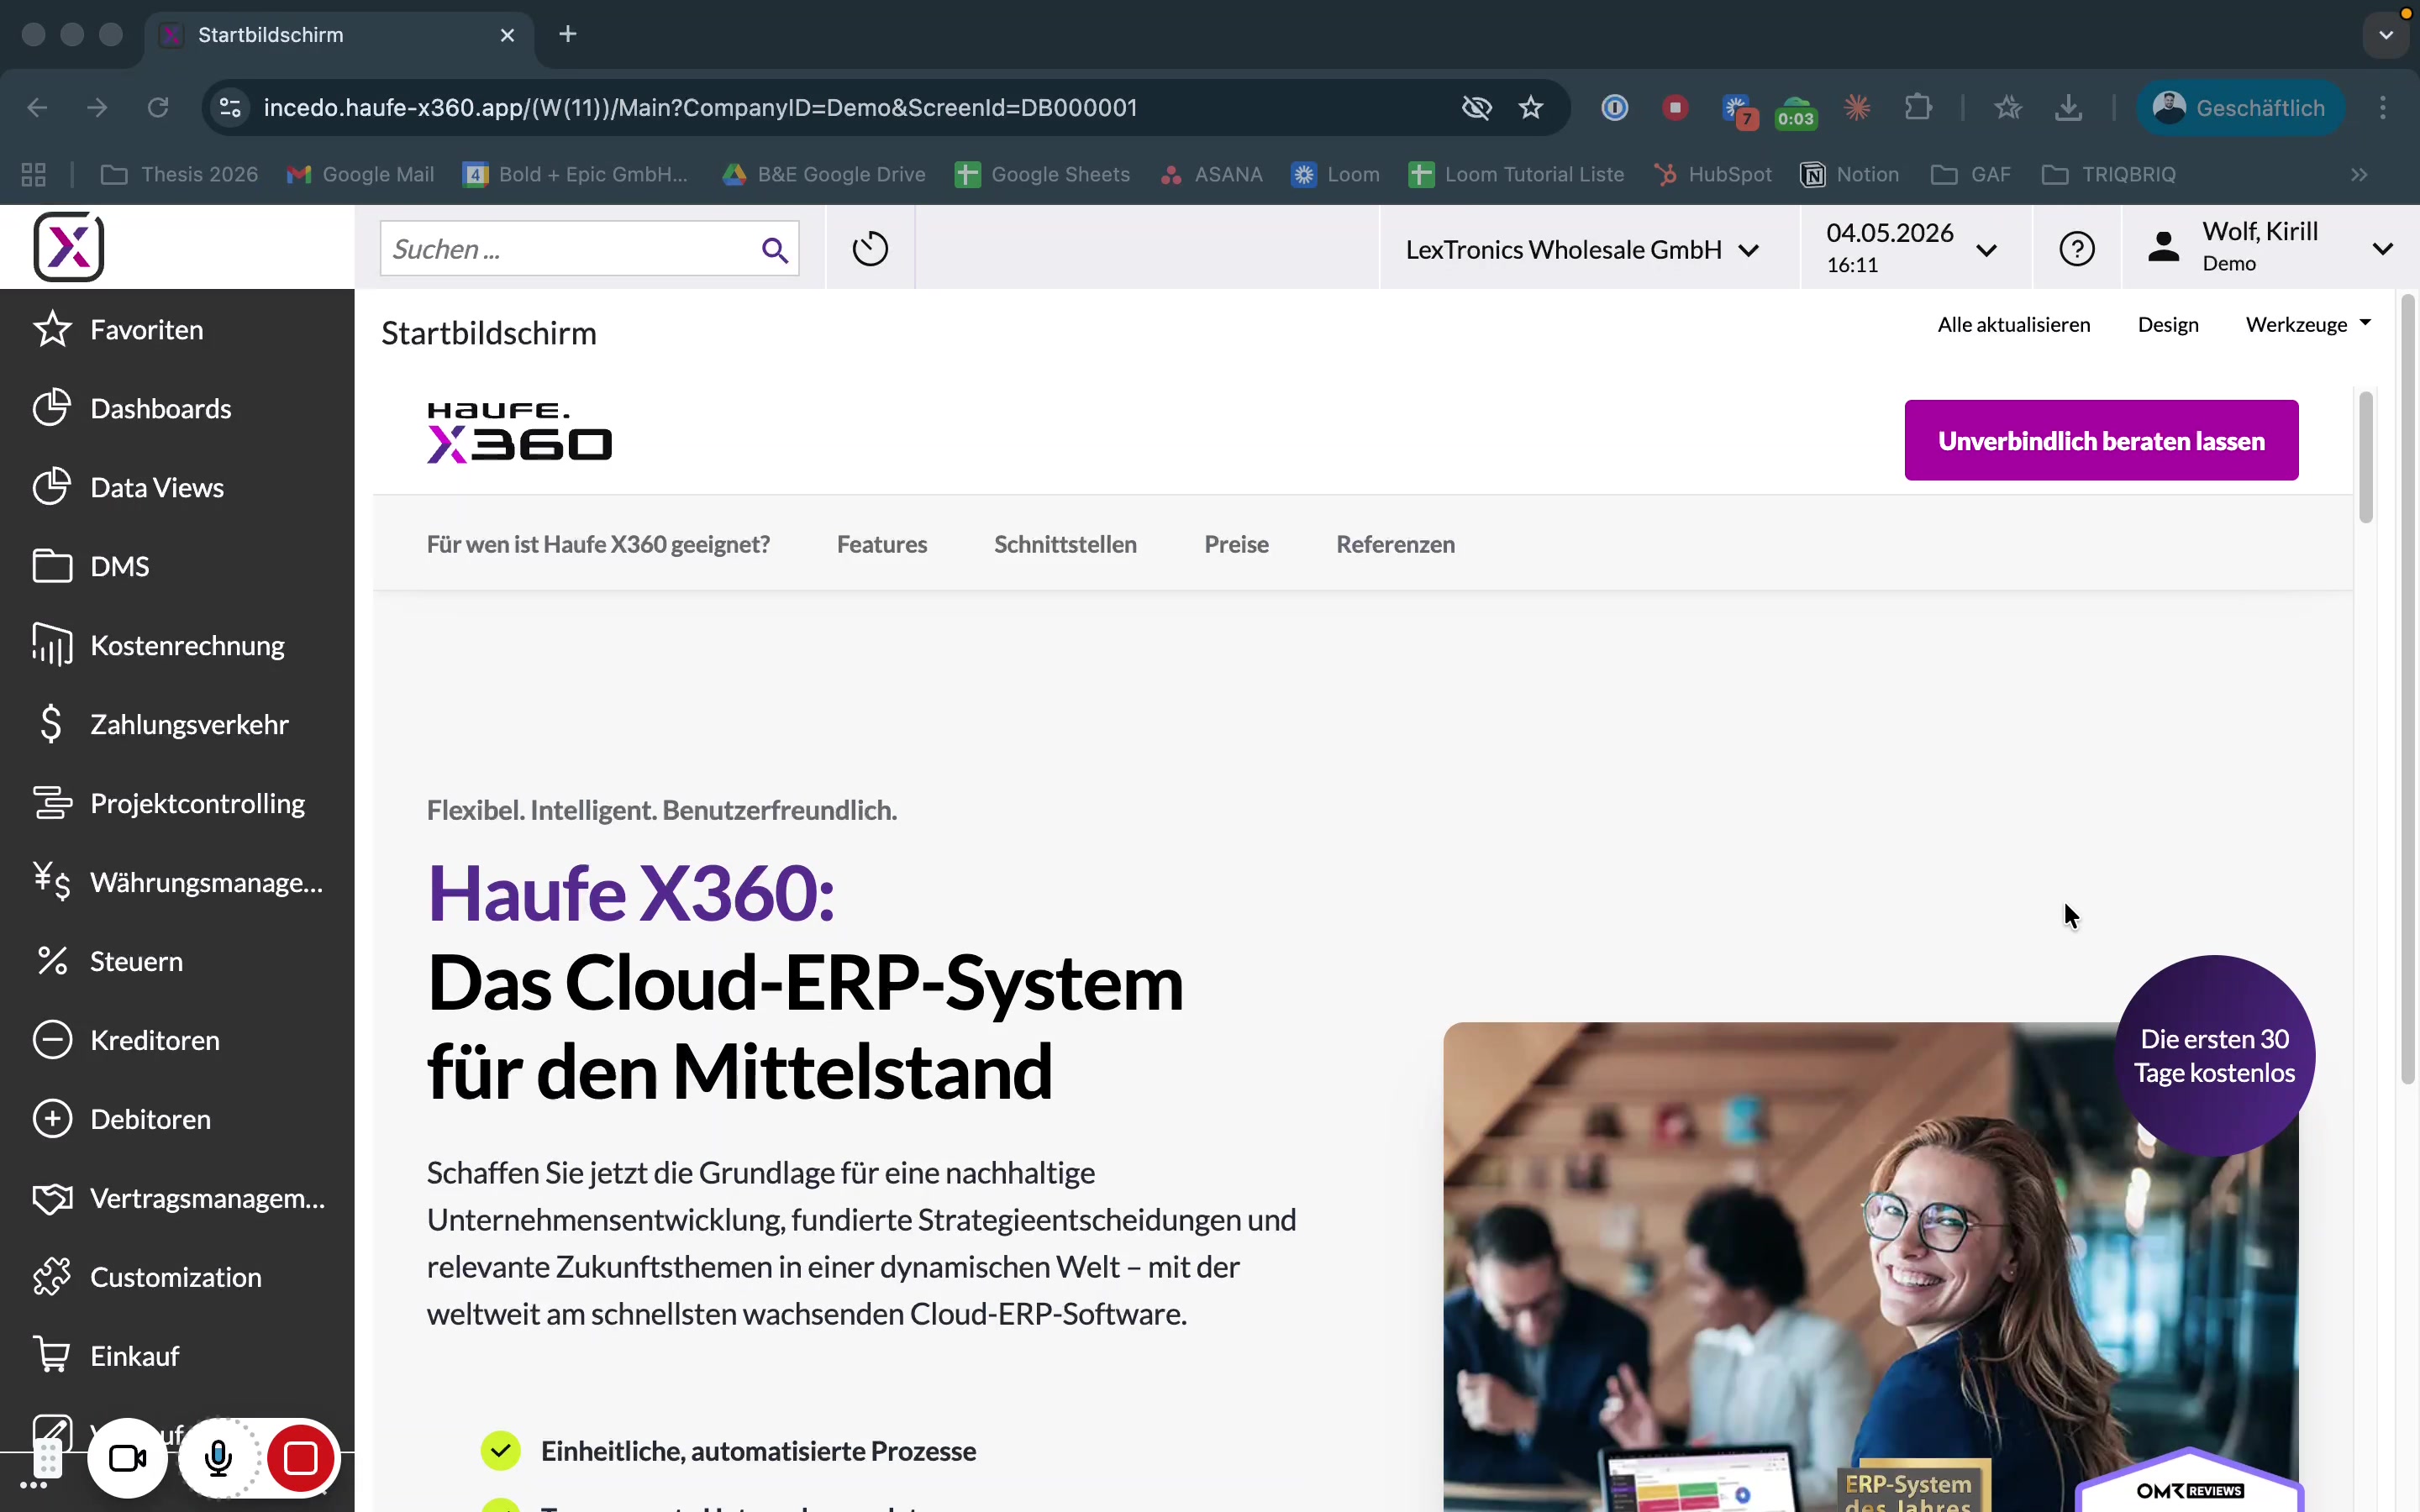Click Alle aktualisieren

2013,324
